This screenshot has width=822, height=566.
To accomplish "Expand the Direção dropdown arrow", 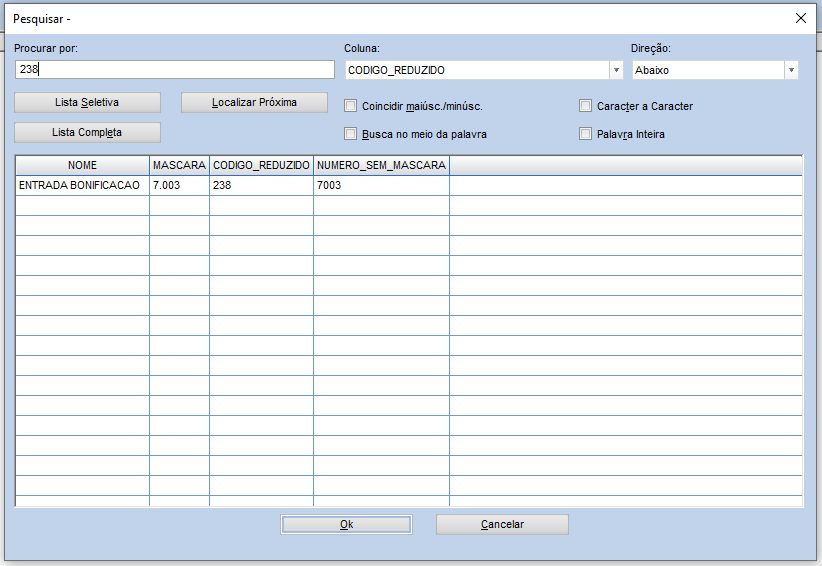I will tap(791, 70).
